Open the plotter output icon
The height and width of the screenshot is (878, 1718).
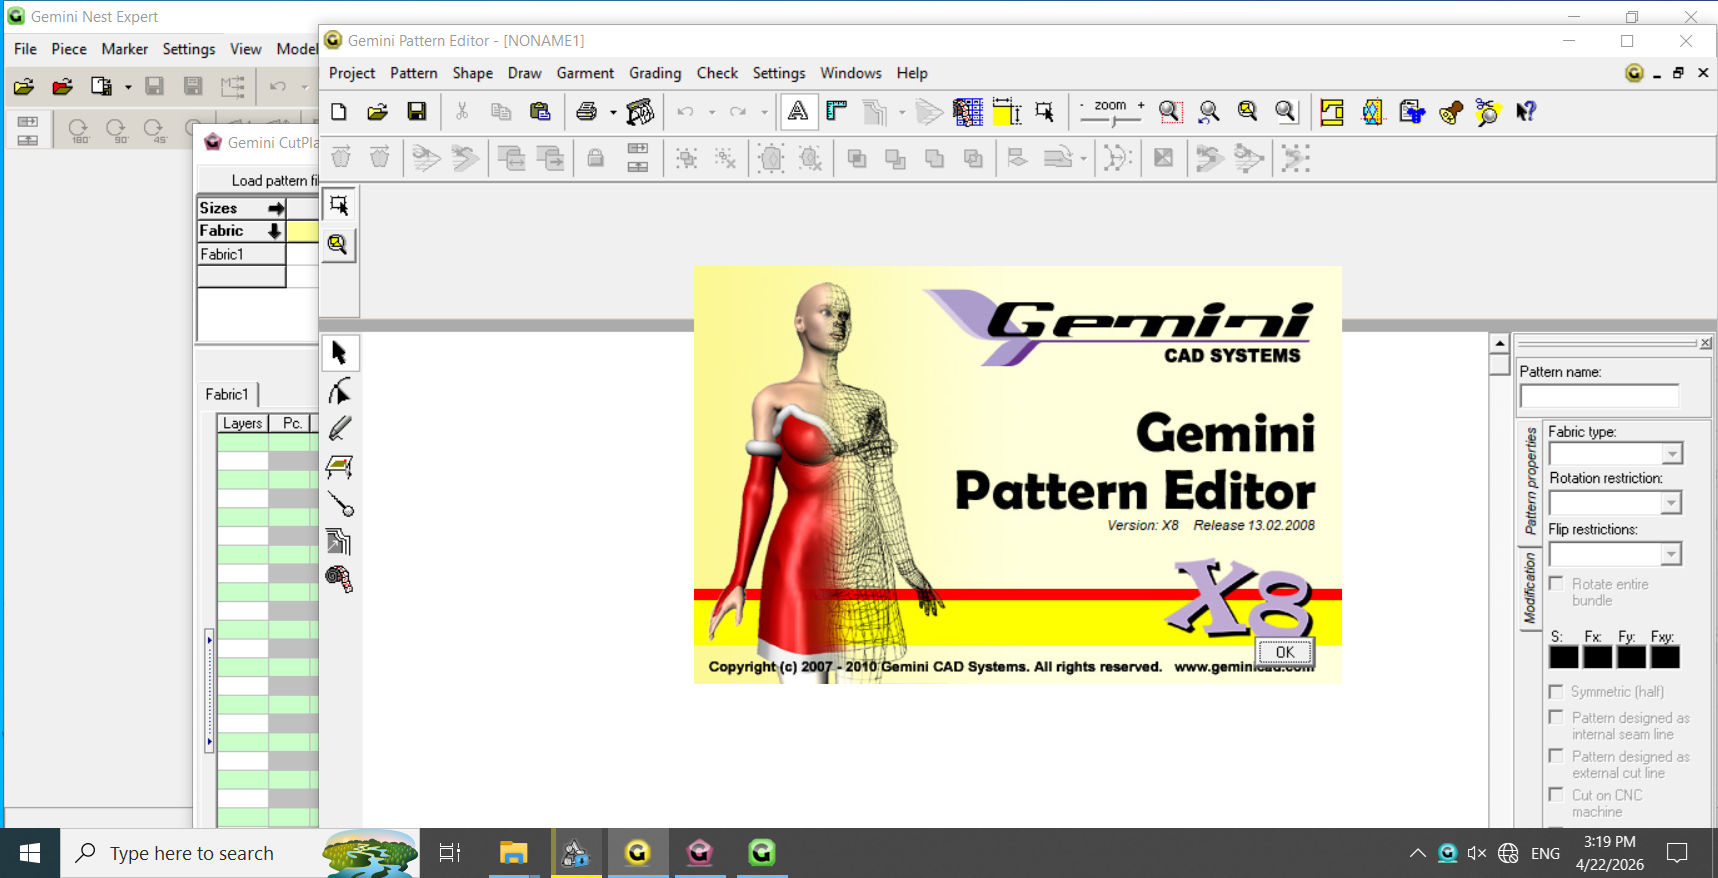(640, 112)
